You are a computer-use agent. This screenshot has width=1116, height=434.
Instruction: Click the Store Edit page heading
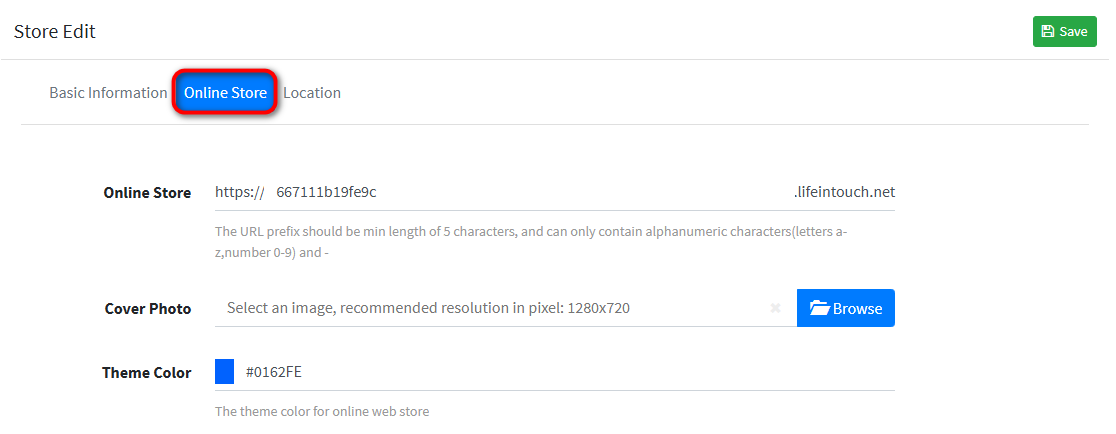(x=55, y=31)
